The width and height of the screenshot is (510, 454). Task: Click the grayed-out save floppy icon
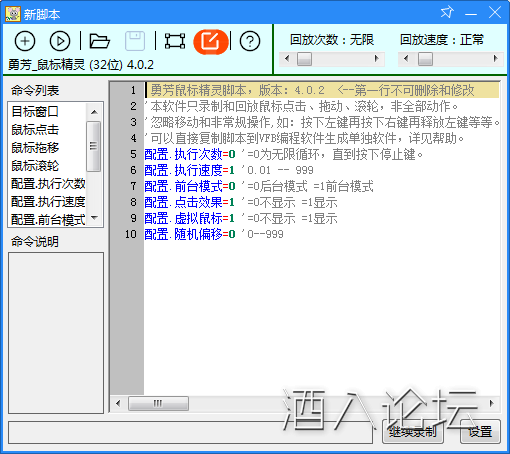135,41
